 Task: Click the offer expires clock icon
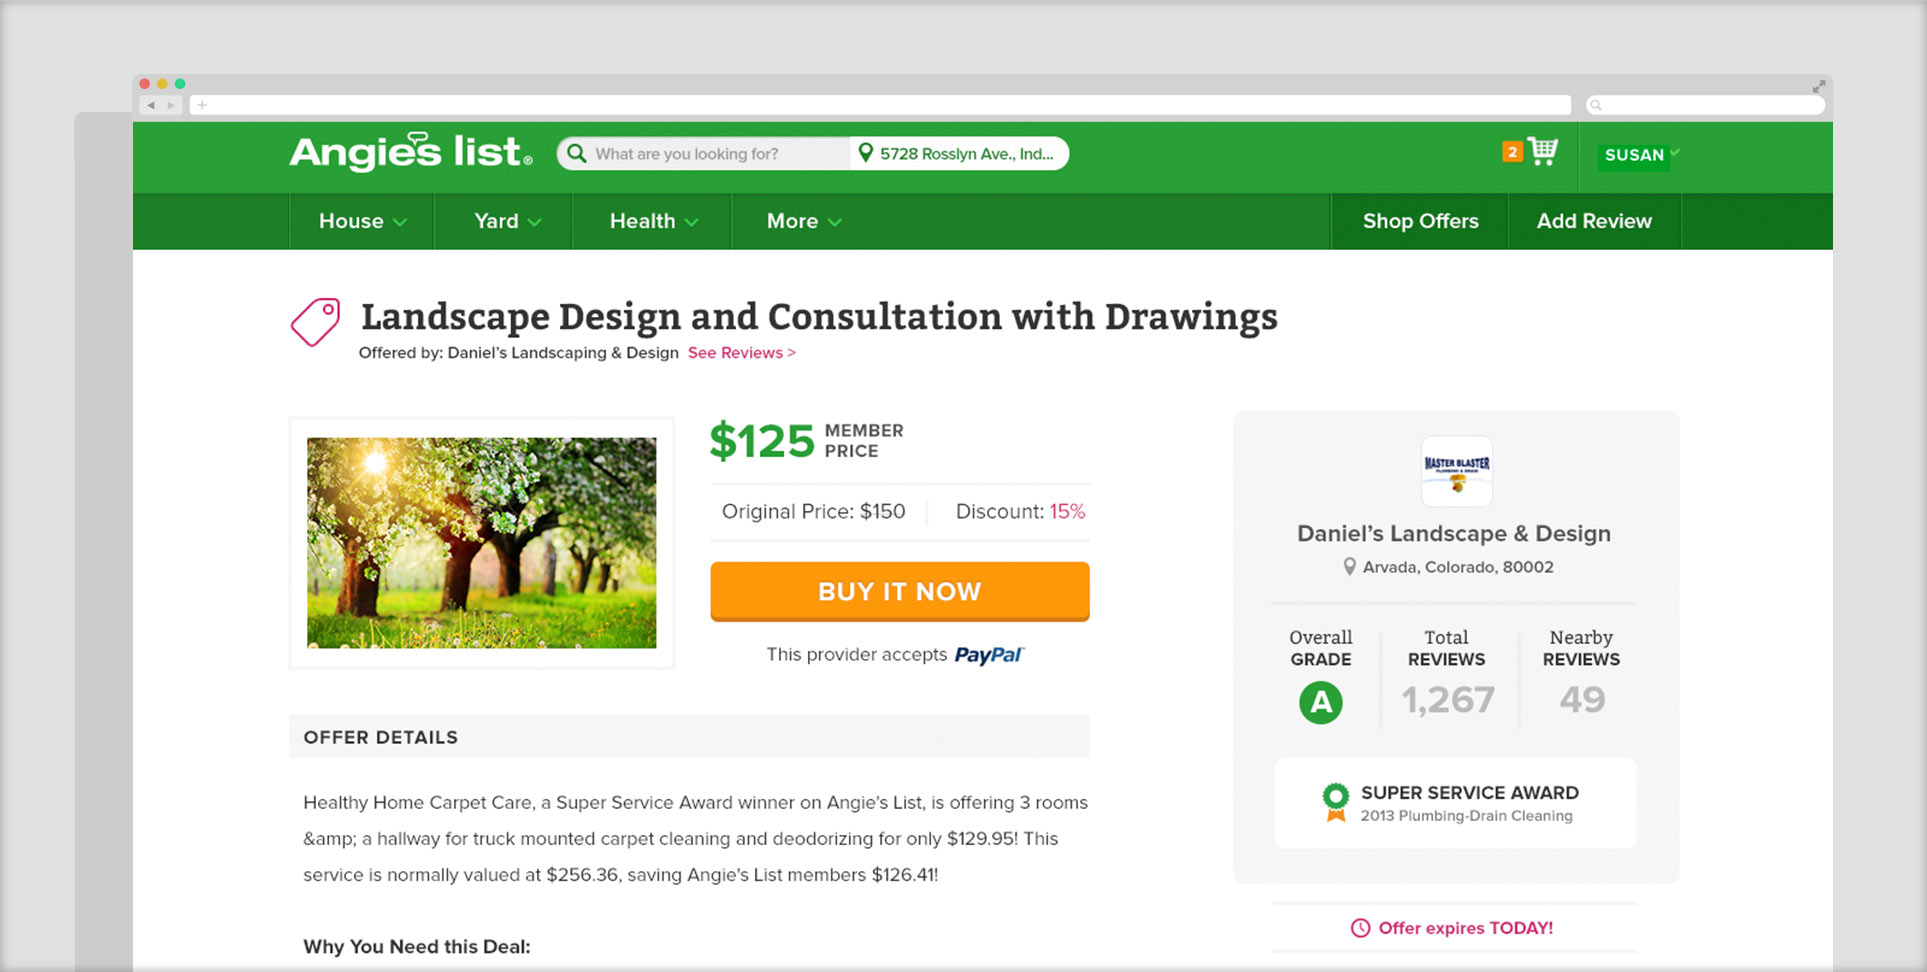[1360, 928]
